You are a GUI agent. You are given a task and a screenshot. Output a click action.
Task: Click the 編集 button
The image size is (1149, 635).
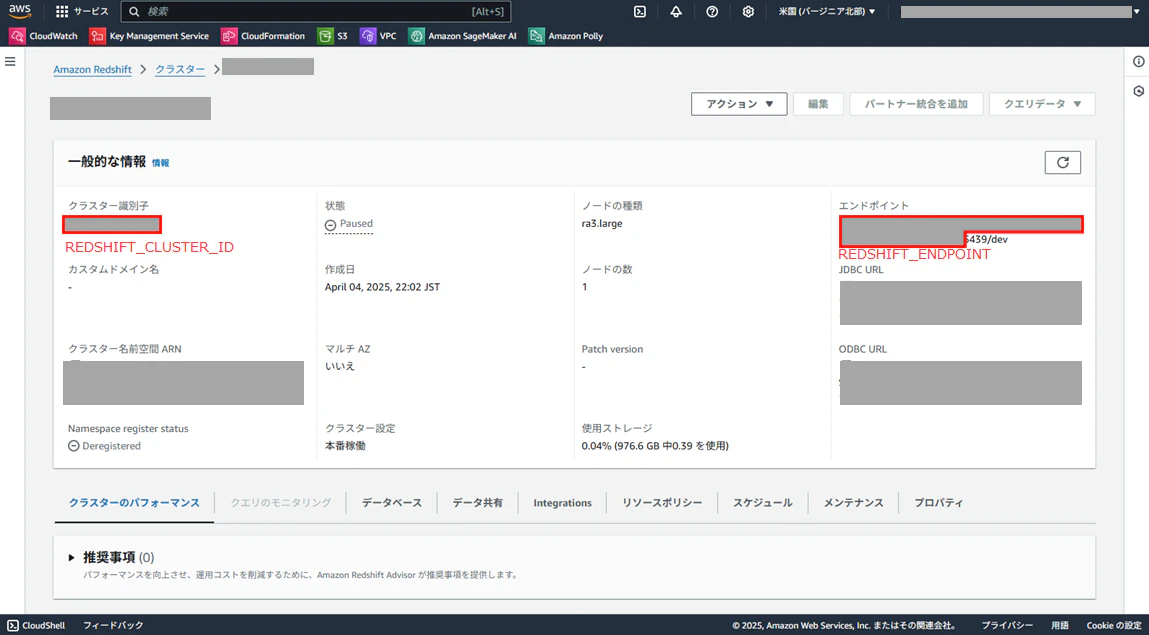point(819,104)
